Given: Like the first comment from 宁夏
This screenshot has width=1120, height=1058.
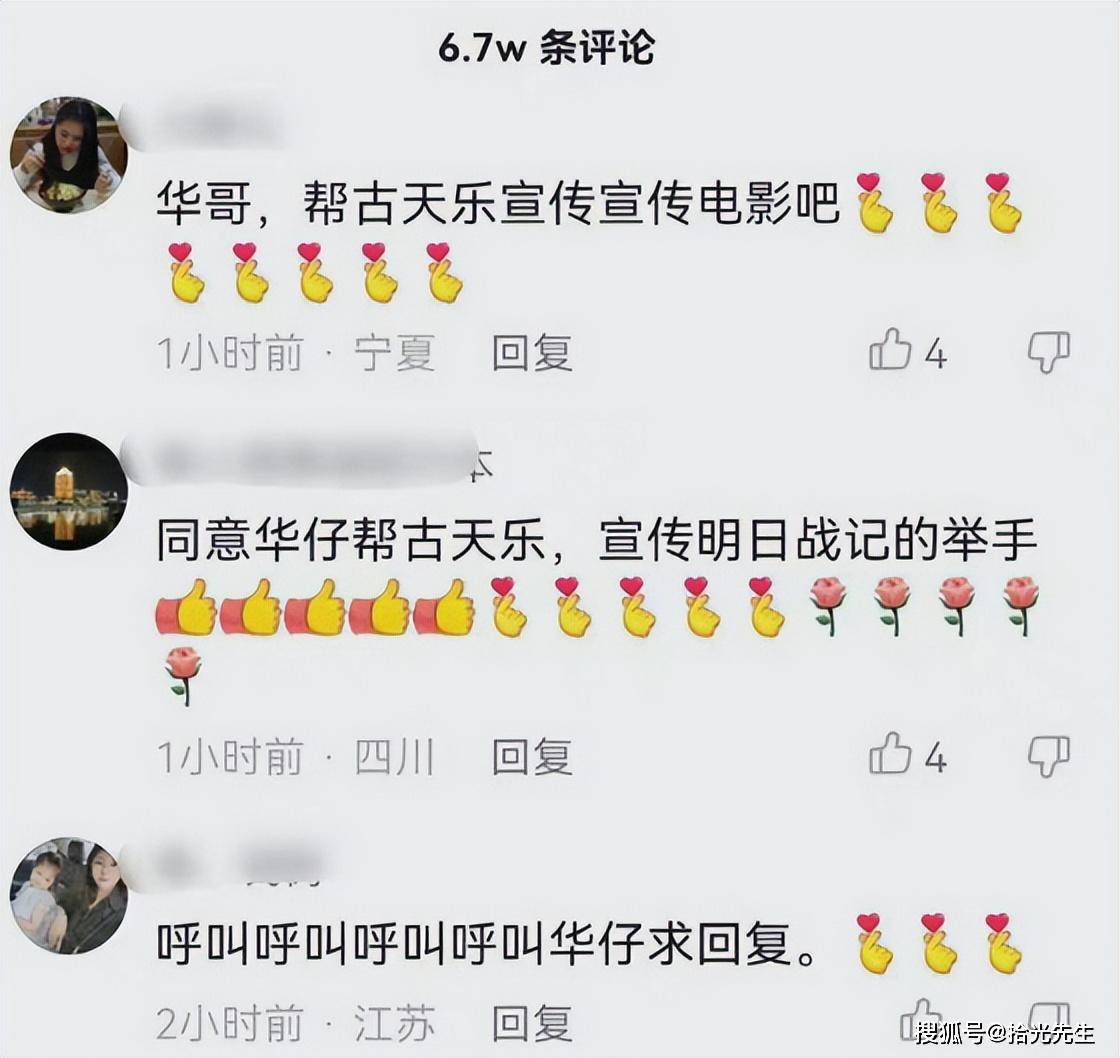Looking at the screenshot, I should click(x=890, y=350).
